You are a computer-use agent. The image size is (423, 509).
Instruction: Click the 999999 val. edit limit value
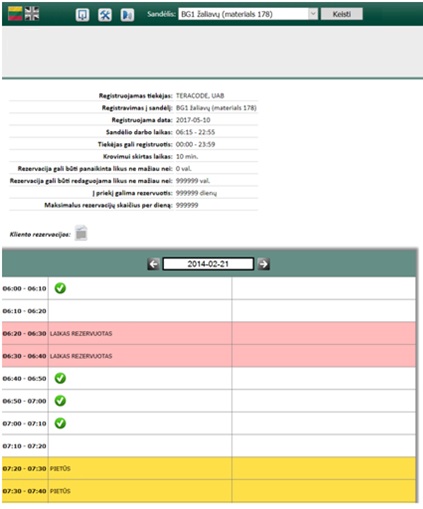point(193,181)
